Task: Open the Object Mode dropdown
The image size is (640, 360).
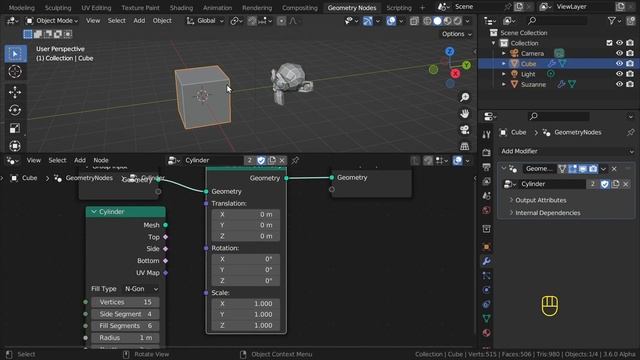Action: (x=51, y=21)
